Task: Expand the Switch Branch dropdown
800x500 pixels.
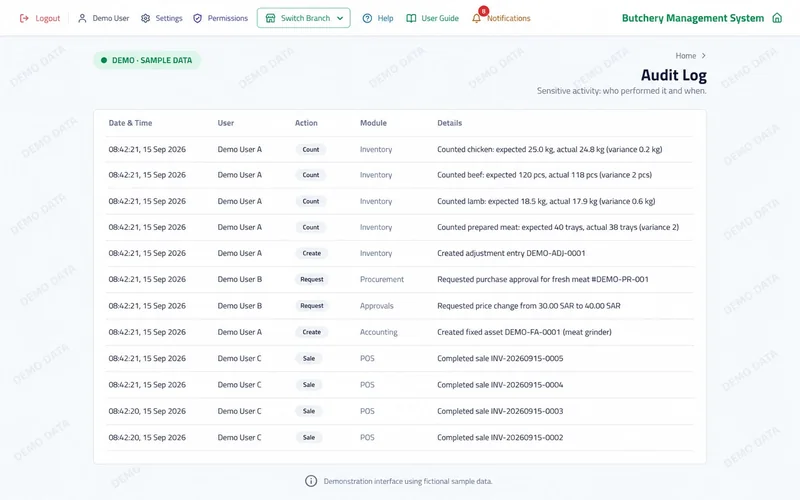Action: (304, 18)
